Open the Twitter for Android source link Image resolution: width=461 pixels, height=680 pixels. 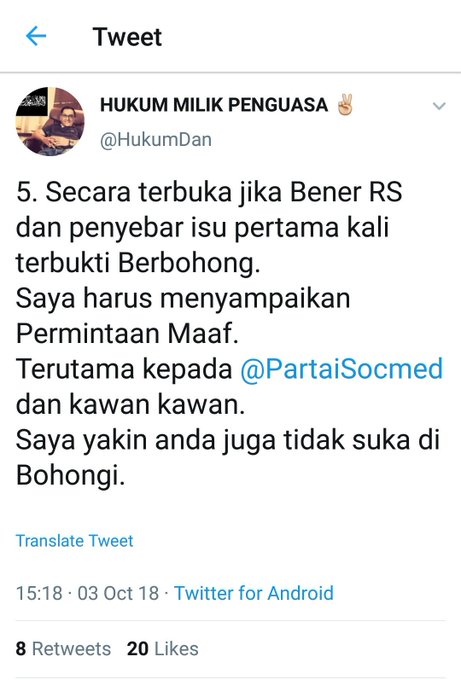tap(254, 593)
